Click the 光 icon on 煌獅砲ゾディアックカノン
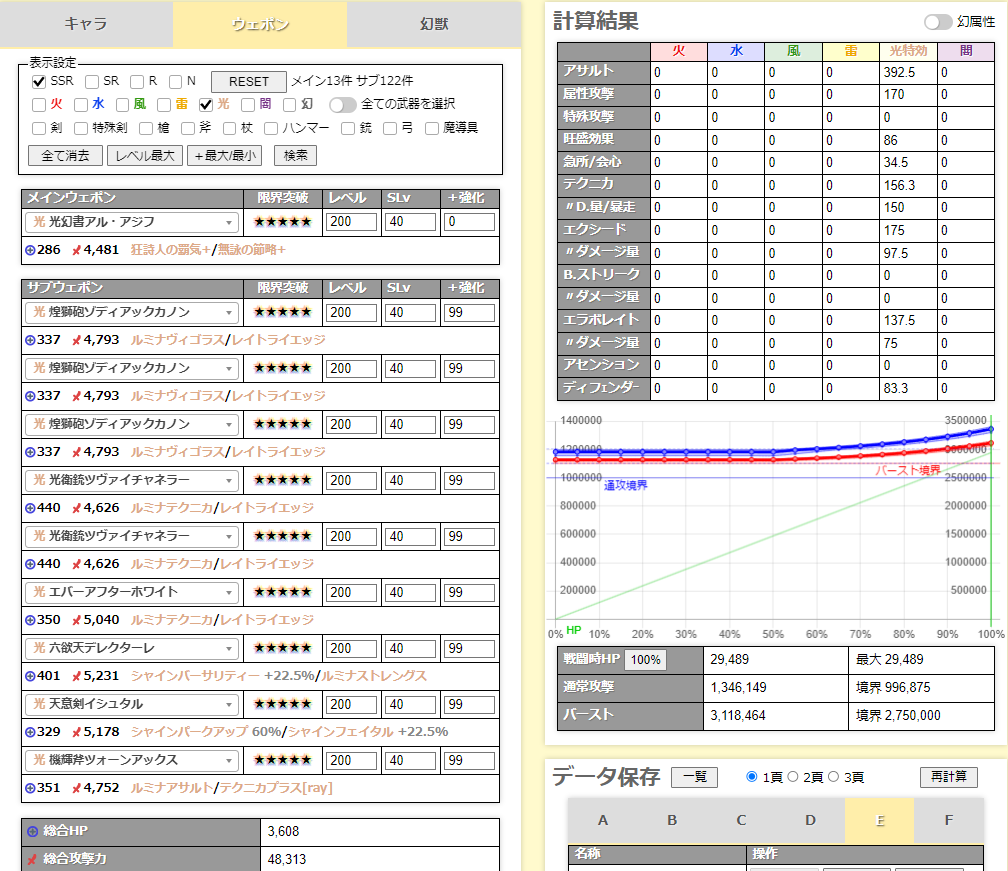Screen dimensions: 1008x871 39,312
